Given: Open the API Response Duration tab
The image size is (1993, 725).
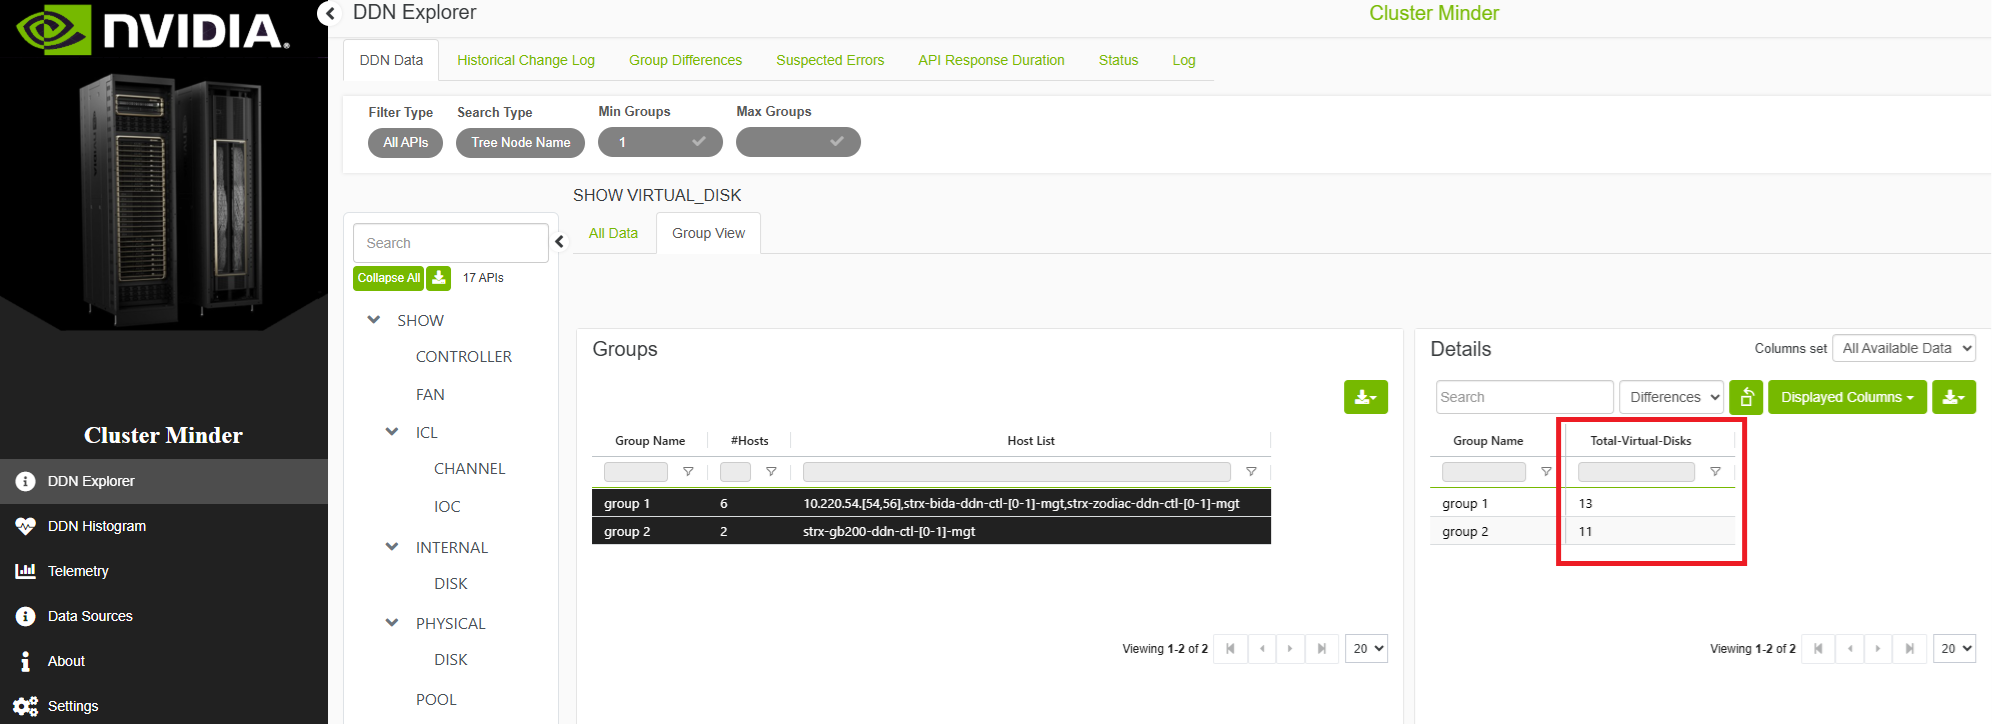Looking at the screenshot, I should pyautogui.click(x=991, y=60).
